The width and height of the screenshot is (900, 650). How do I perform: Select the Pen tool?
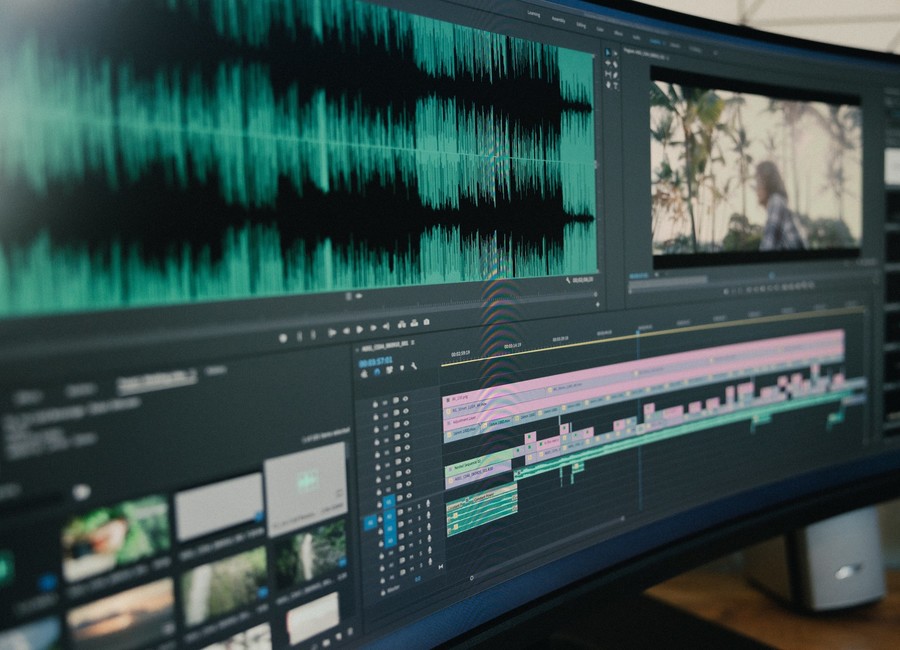[615, 75]
